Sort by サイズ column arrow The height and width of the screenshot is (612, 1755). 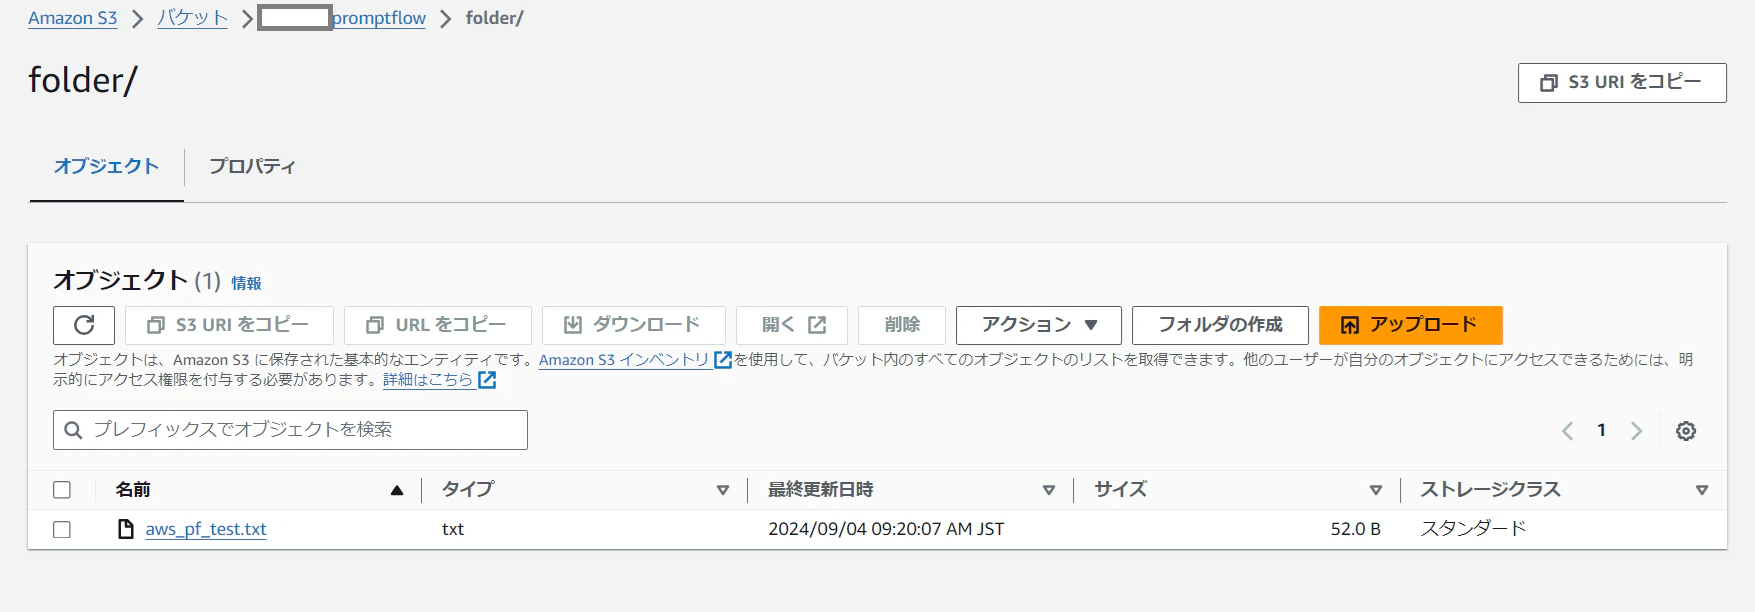1376,490
